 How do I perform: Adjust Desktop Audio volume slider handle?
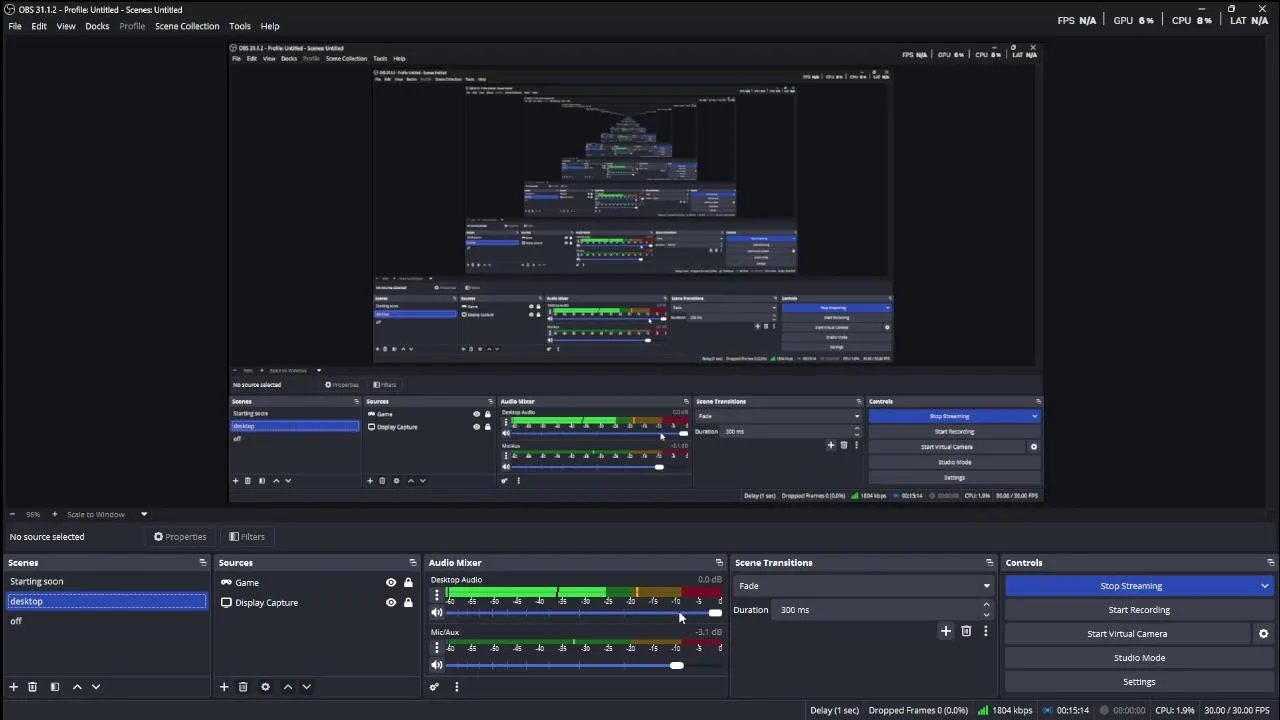click(715, 613)
